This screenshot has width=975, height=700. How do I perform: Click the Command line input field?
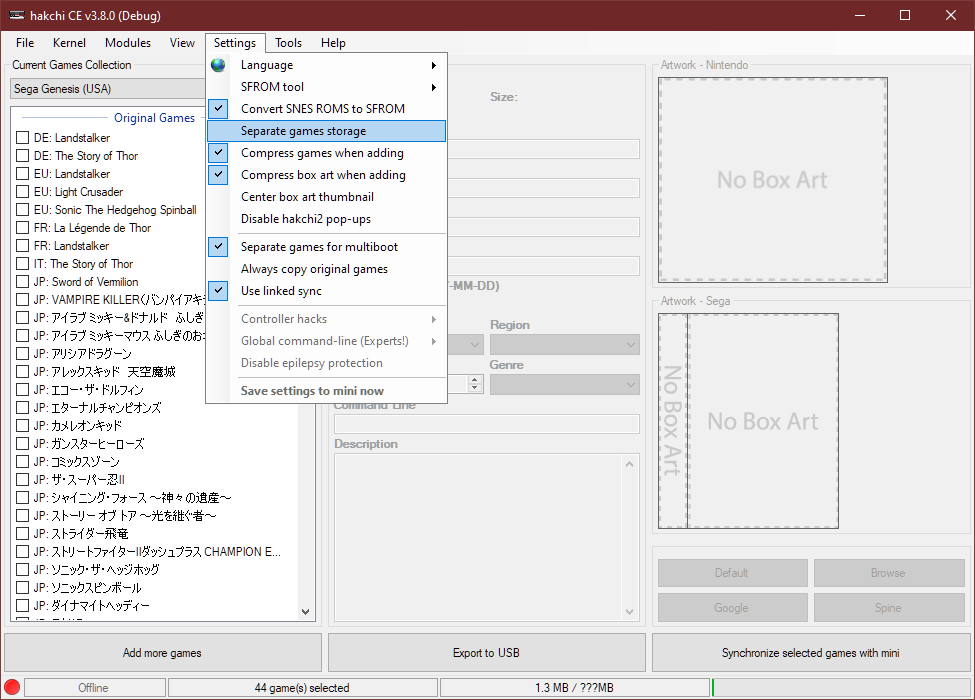(487, 424)
